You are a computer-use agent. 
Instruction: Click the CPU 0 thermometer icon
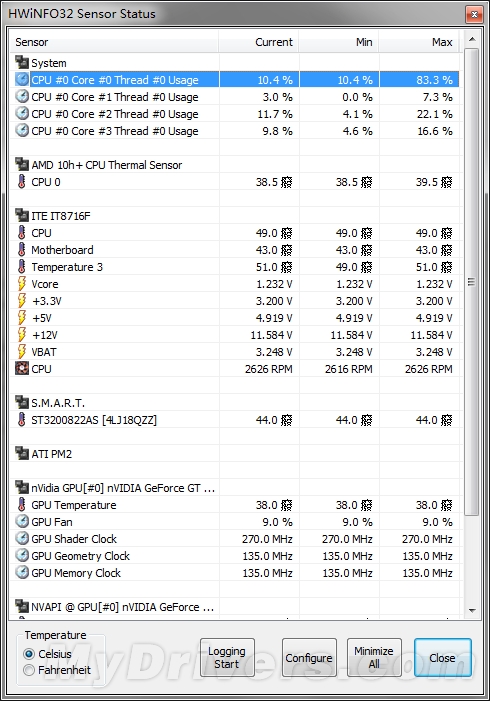21,182
